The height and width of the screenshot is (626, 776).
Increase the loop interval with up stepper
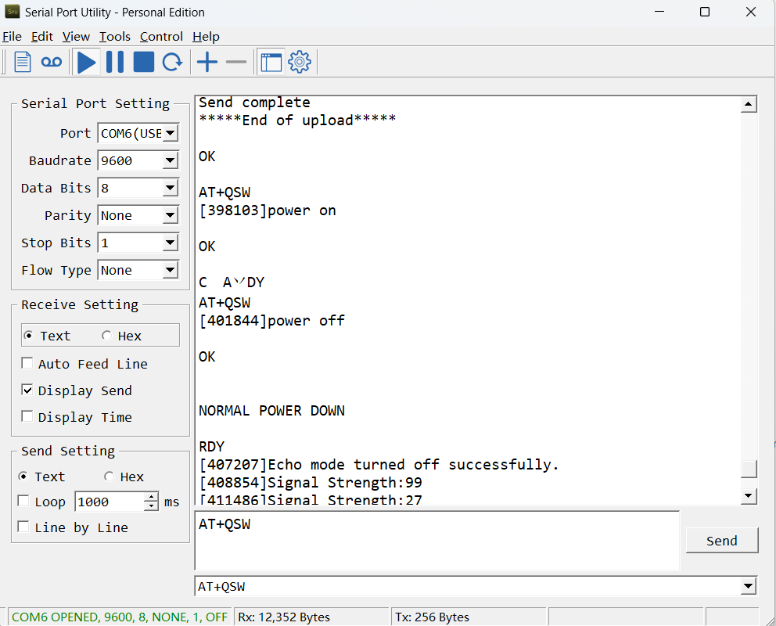(x=151, y=497)
